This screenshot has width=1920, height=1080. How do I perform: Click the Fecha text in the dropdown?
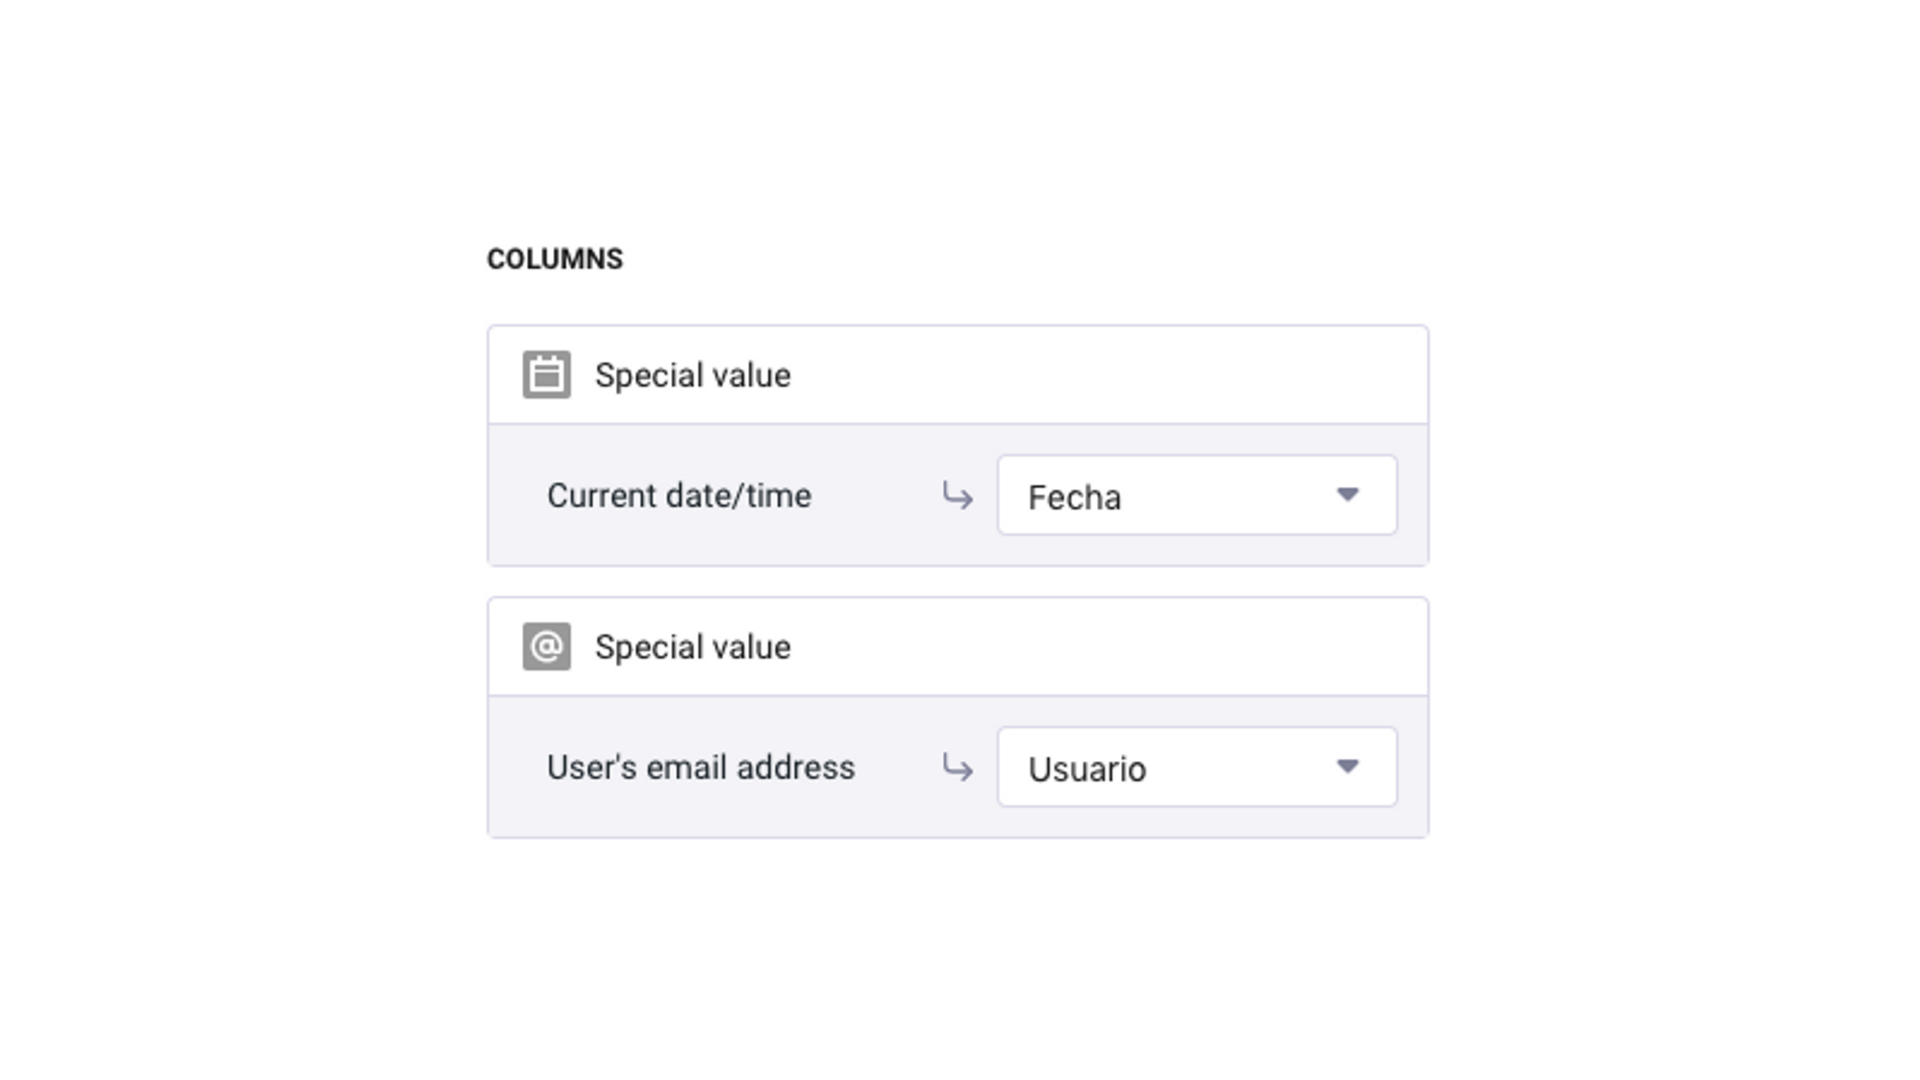1074,497
